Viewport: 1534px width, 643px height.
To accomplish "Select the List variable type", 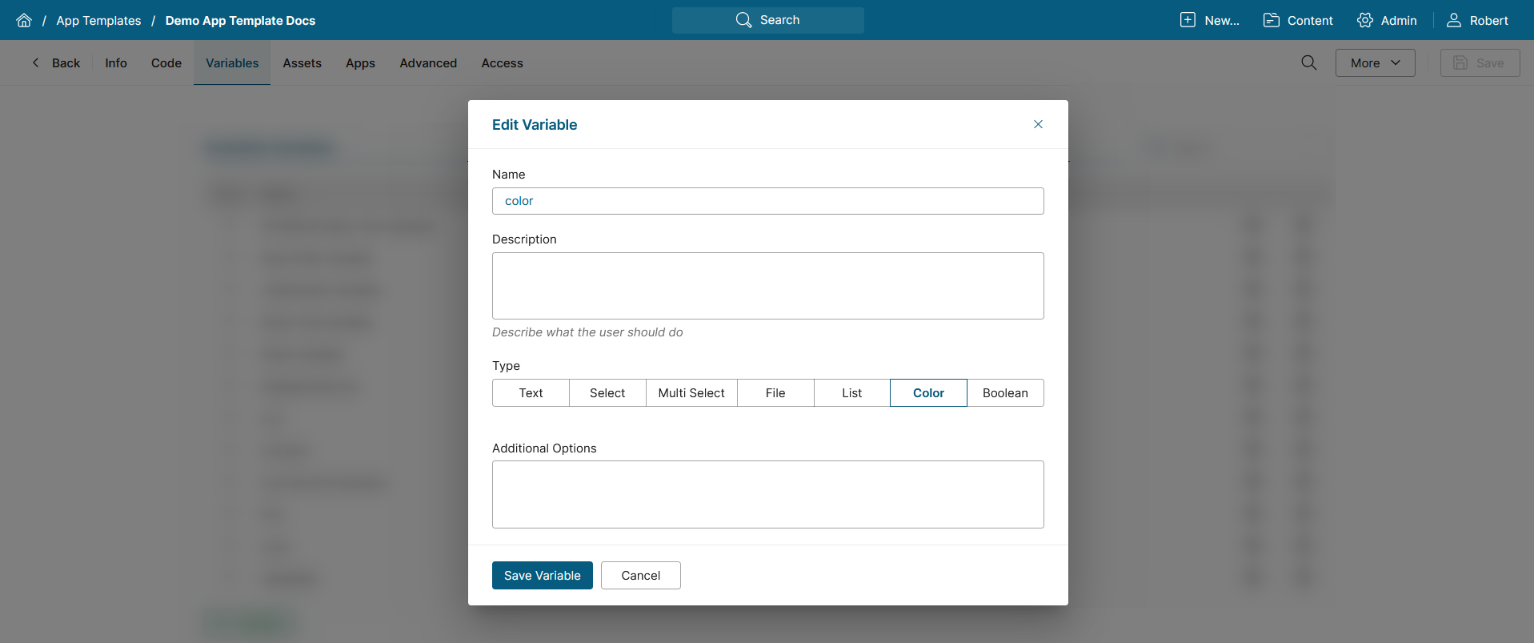I will 852,393.
